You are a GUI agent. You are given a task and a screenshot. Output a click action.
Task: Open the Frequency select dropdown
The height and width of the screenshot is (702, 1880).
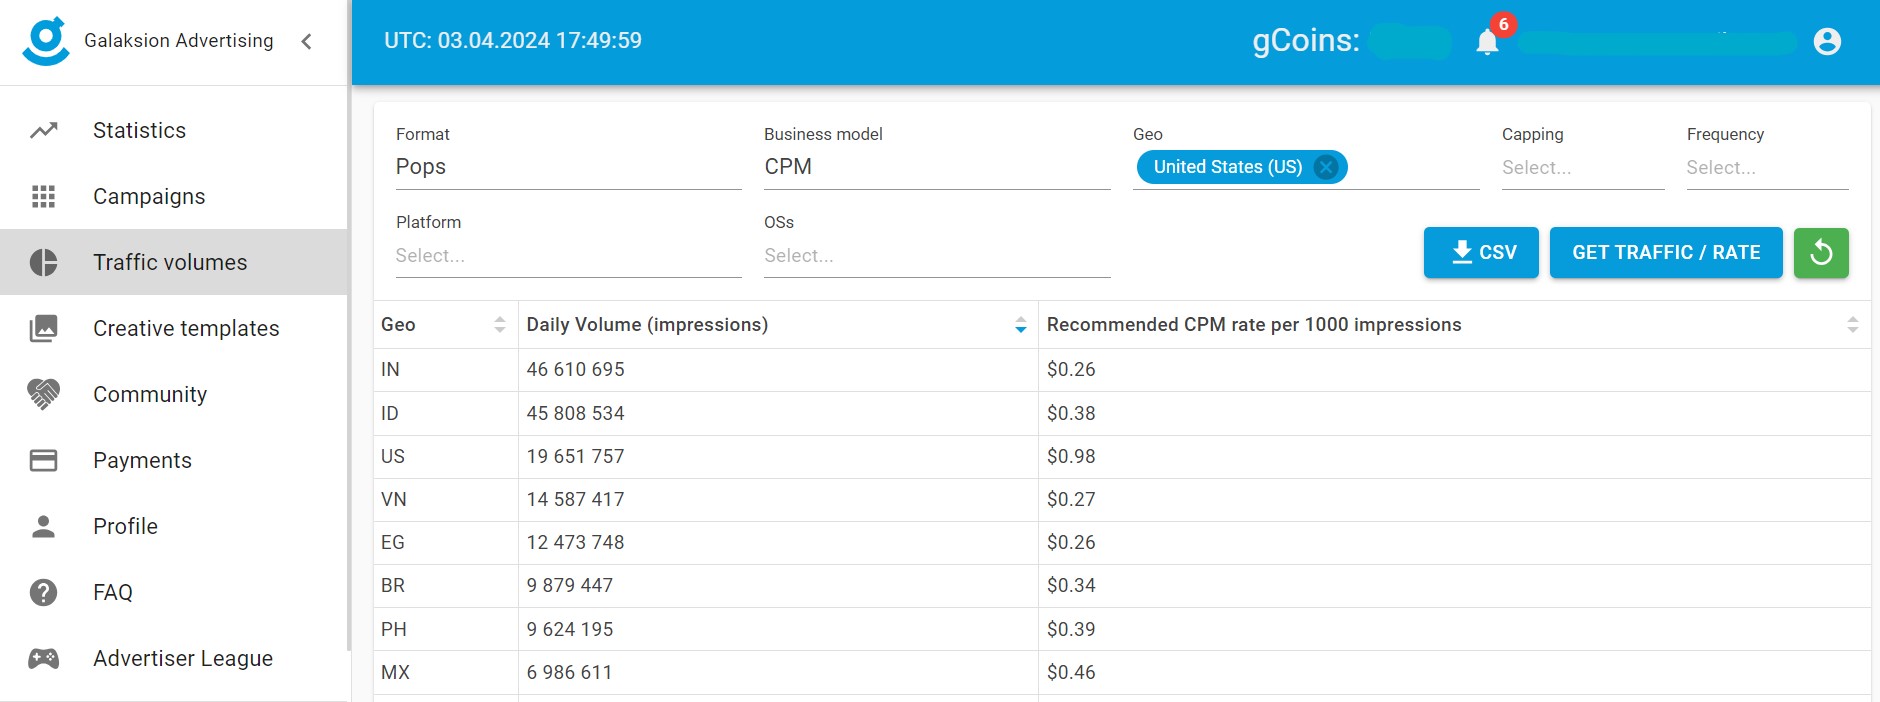click(x=1767, y=167)
